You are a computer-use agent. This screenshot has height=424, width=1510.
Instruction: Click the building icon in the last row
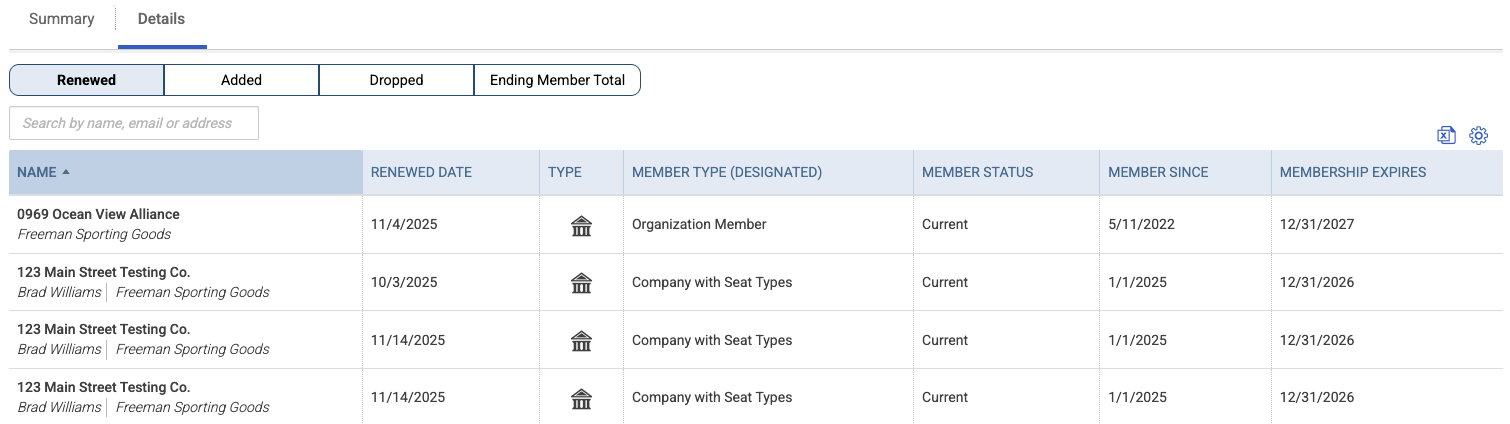pos(581,399)
